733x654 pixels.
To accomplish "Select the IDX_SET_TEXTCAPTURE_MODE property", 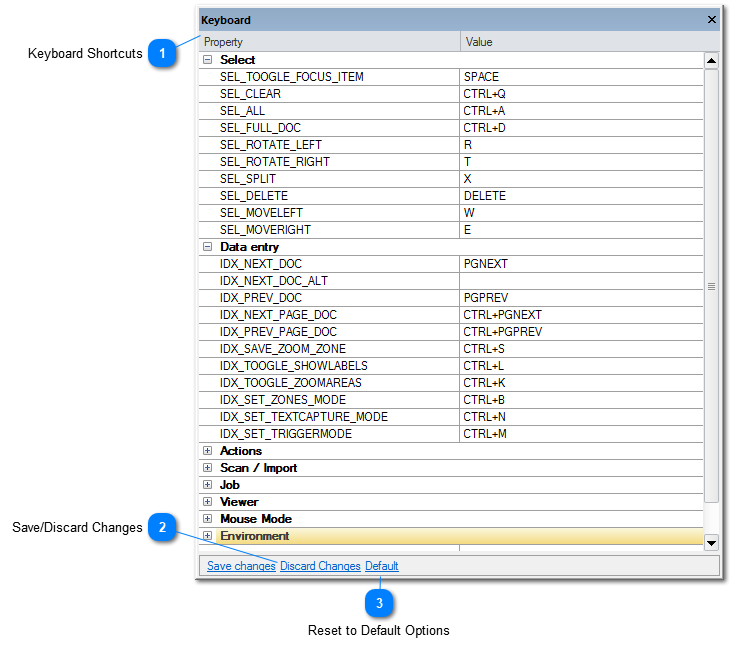I will [x=329, y=417].
